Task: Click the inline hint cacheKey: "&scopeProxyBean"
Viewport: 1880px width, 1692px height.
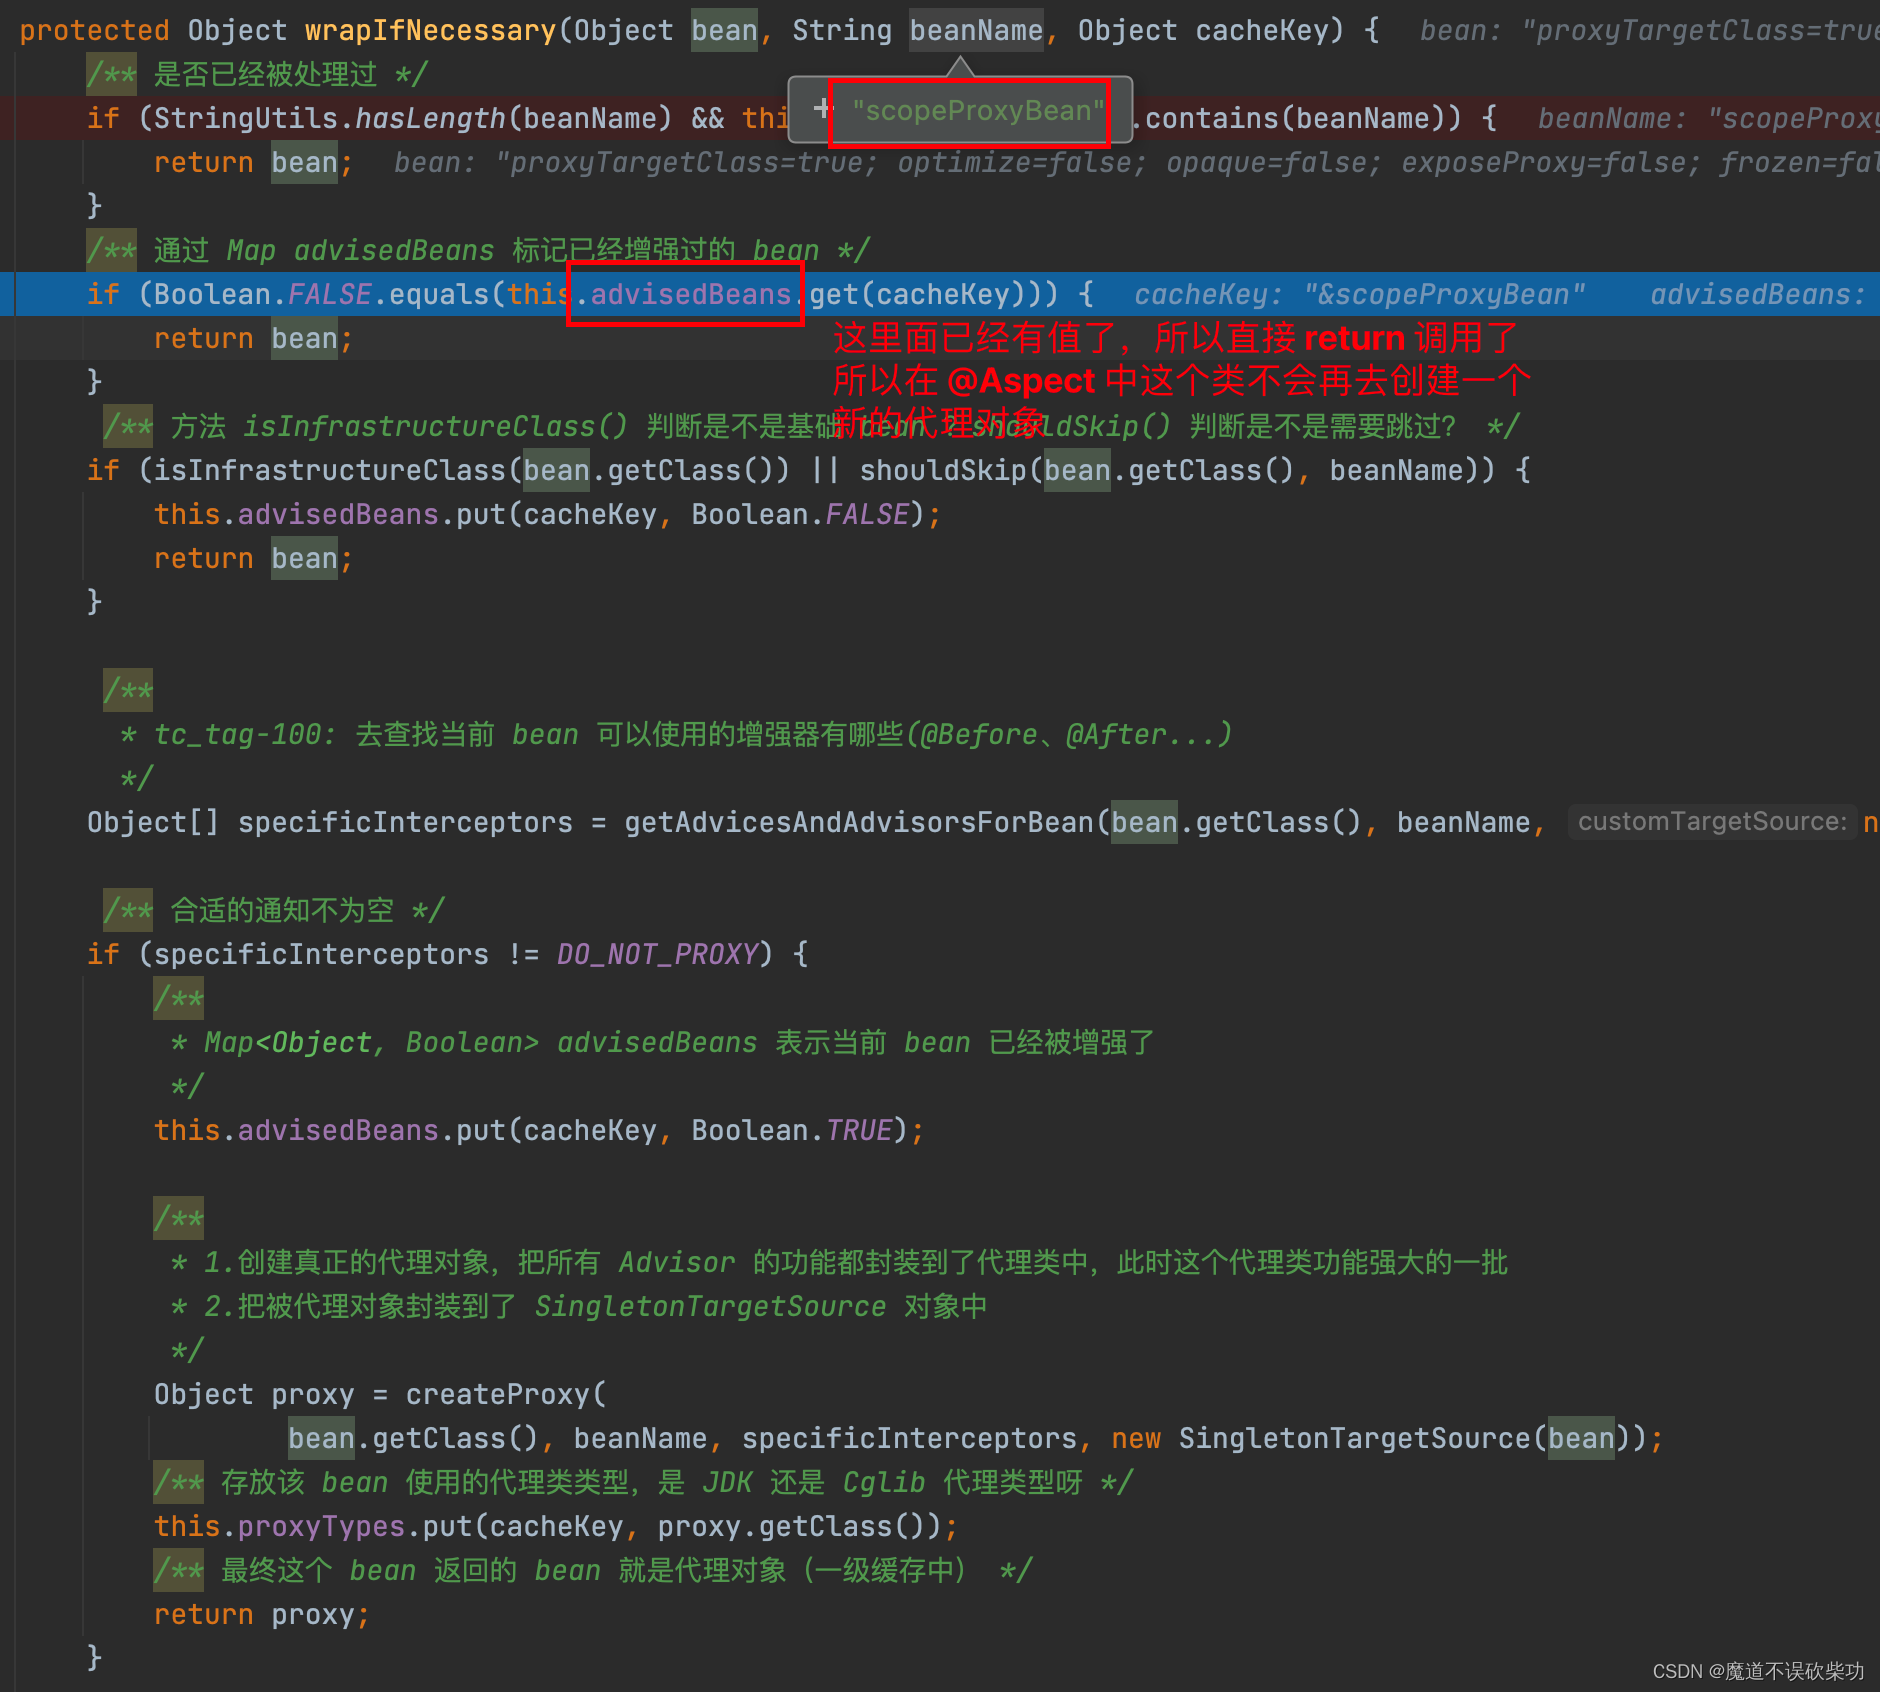Action: 1360,294
